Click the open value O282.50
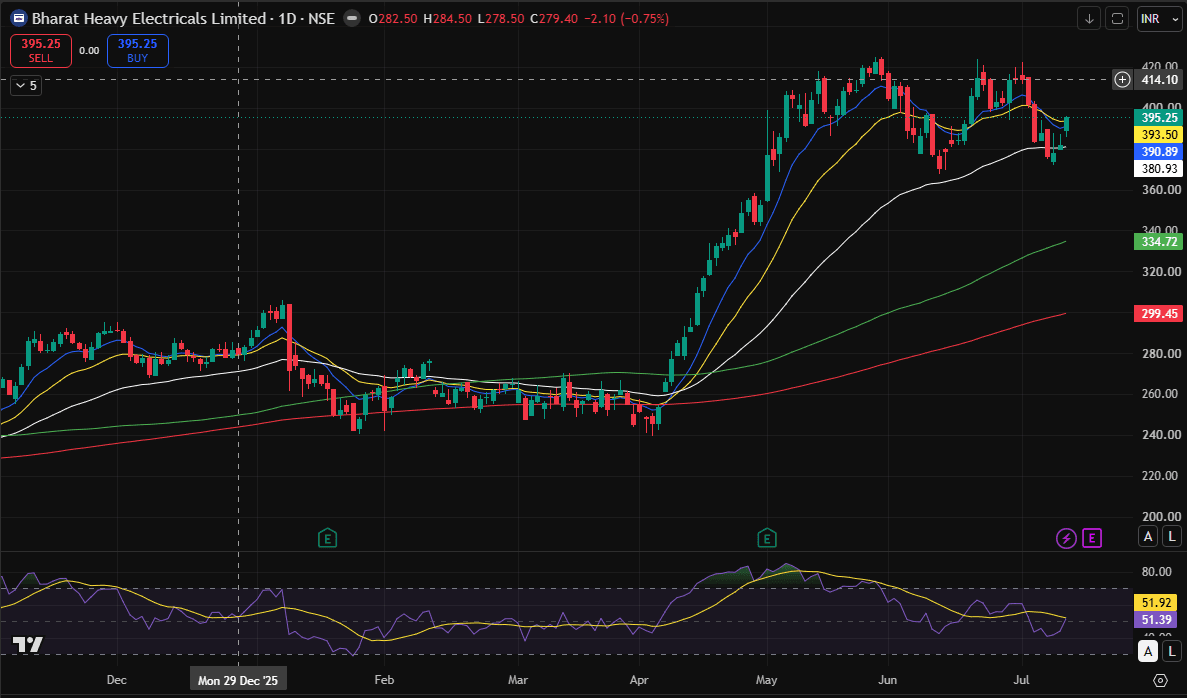 pyautogui.click(x=393, y=19)
